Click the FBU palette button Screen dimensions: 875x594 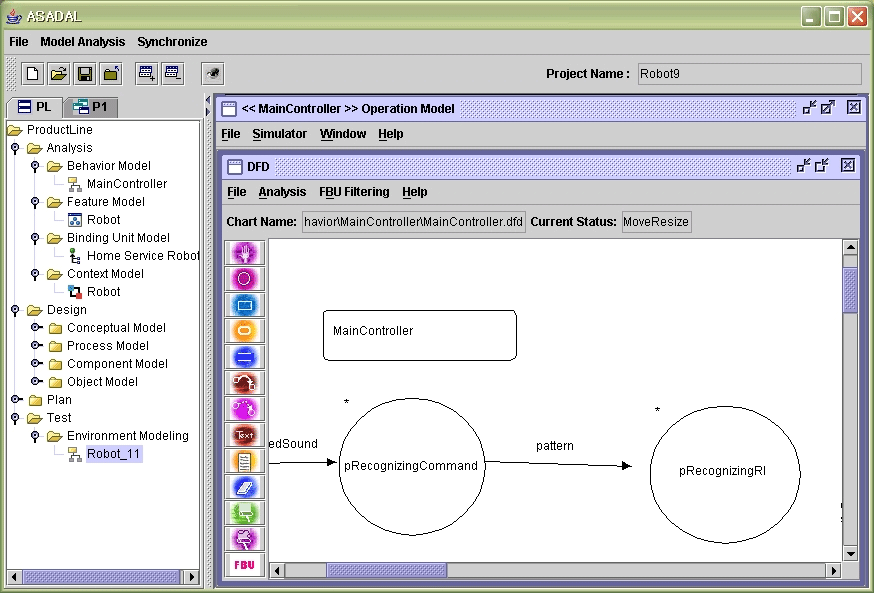click(244, 565)
